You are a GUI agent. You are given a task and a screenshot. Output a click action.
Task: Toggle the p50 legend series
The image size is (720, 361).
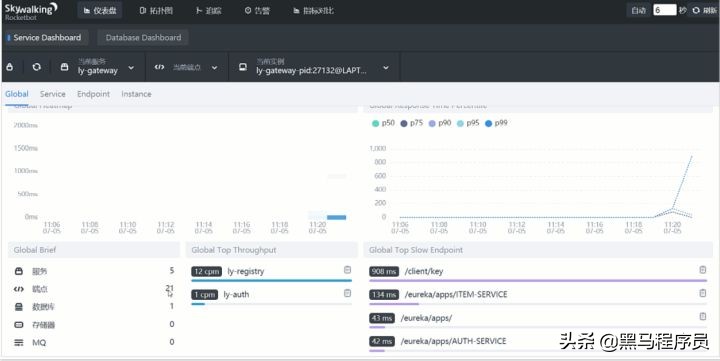(383, 123)
